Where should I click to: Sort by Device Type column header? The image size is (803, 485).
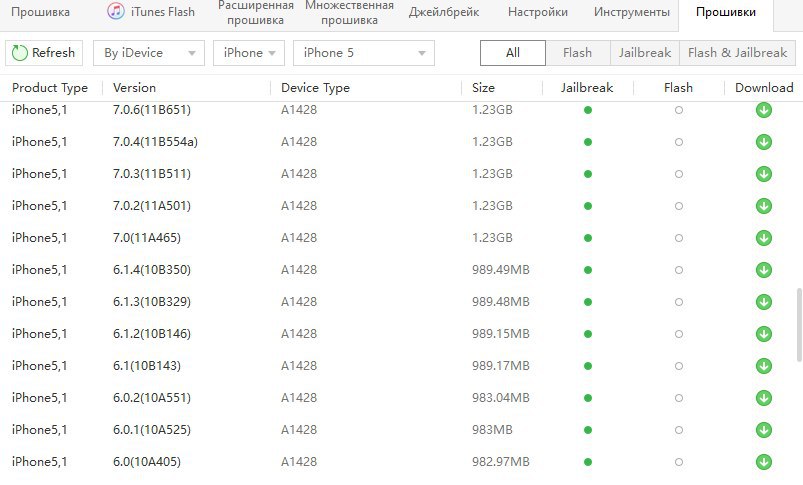click(x=315, y=88)
